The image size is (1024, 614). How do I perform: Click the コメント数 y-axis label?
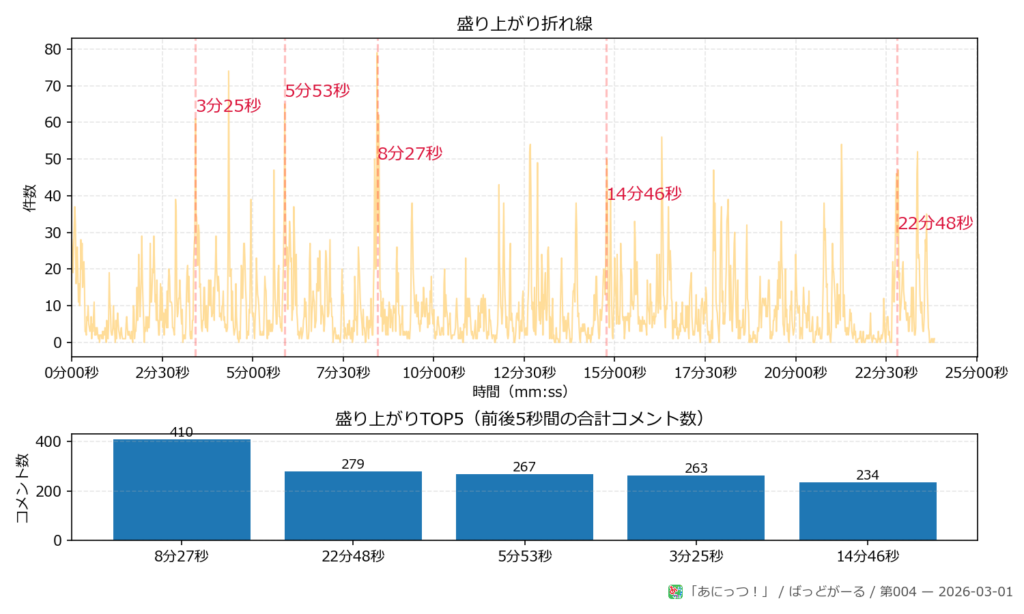coord(23,490)
